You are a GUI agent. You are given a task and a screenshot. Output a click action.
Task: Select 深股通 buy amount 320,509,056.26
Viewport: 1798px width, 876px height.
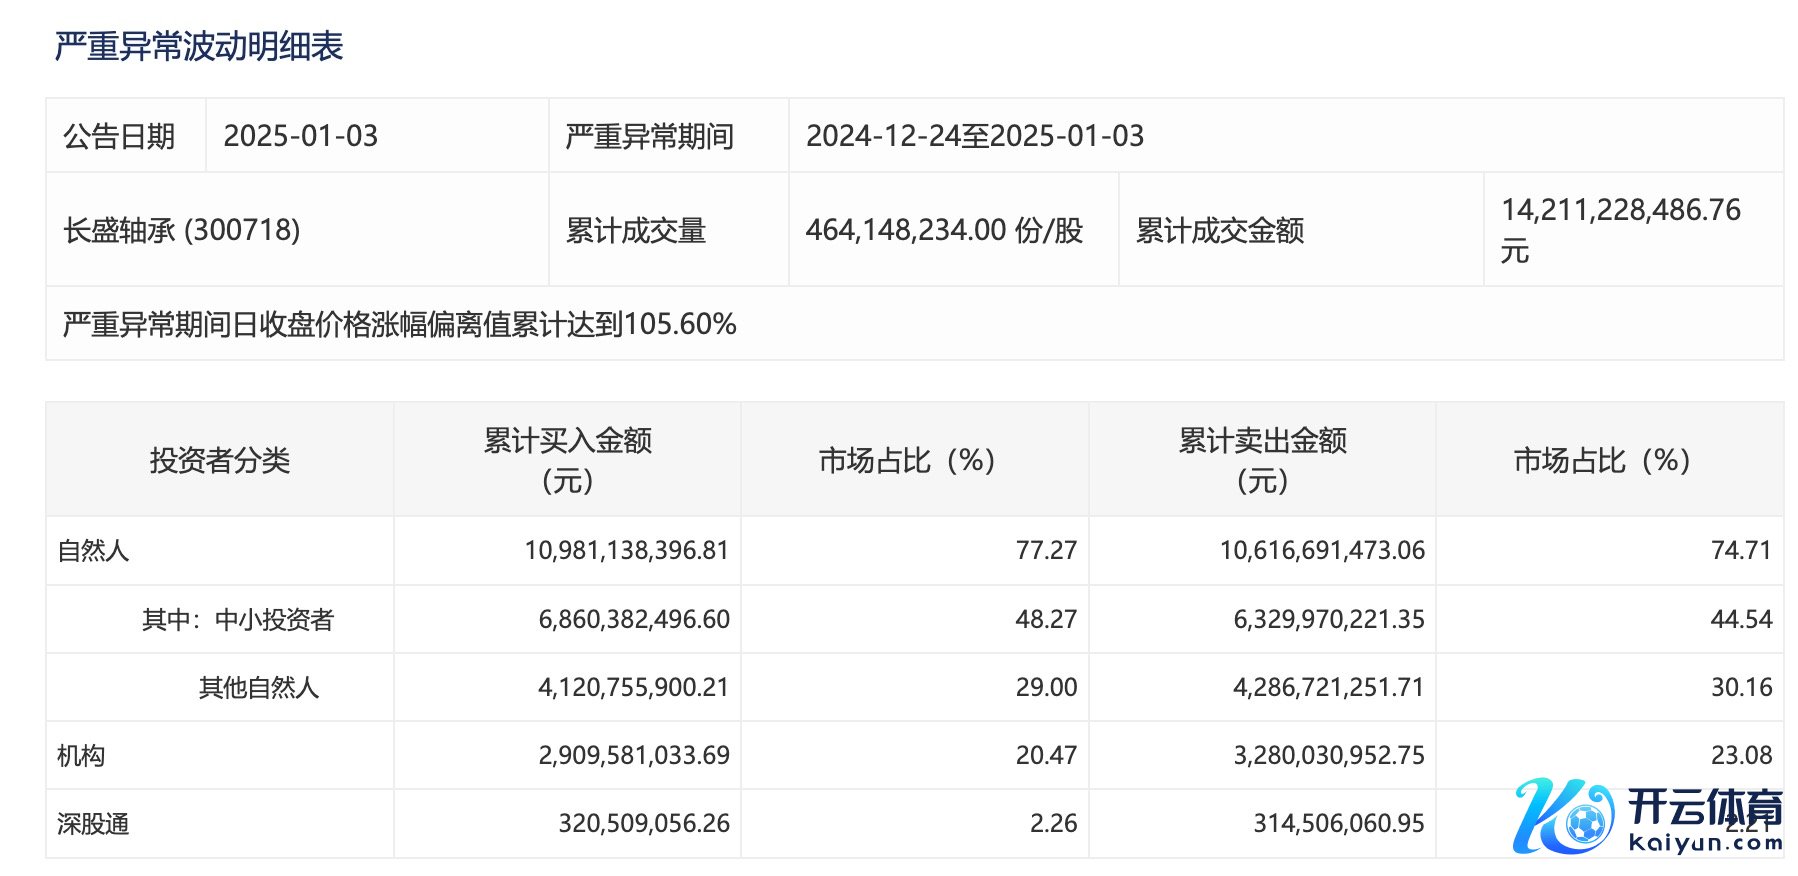(643, 824)
